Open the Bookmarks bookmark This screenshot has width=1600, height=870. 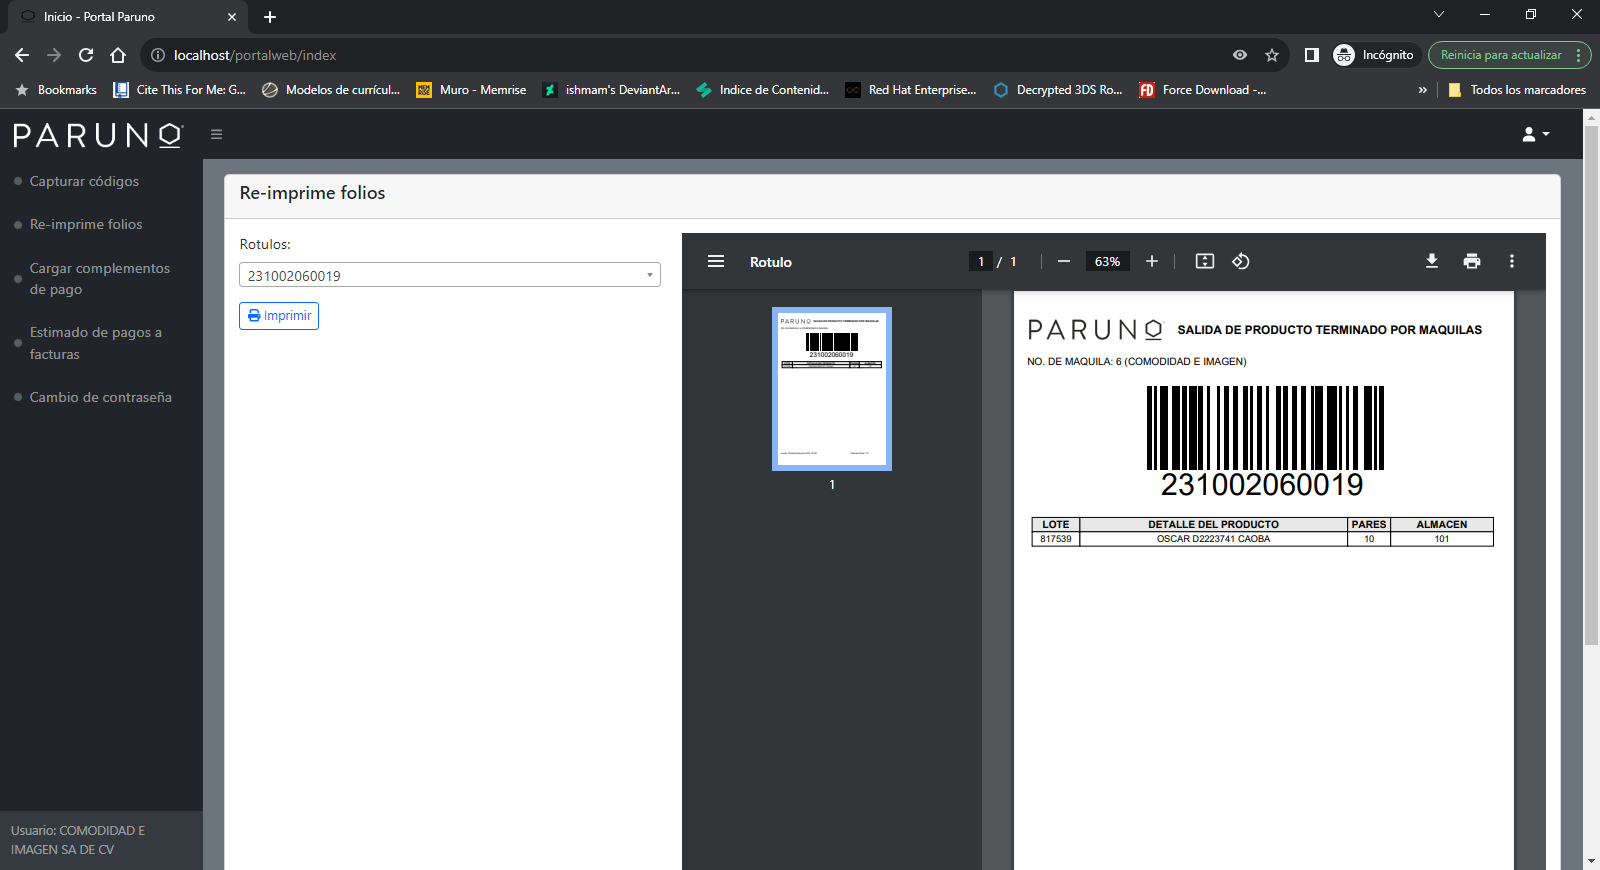[57, 90]
